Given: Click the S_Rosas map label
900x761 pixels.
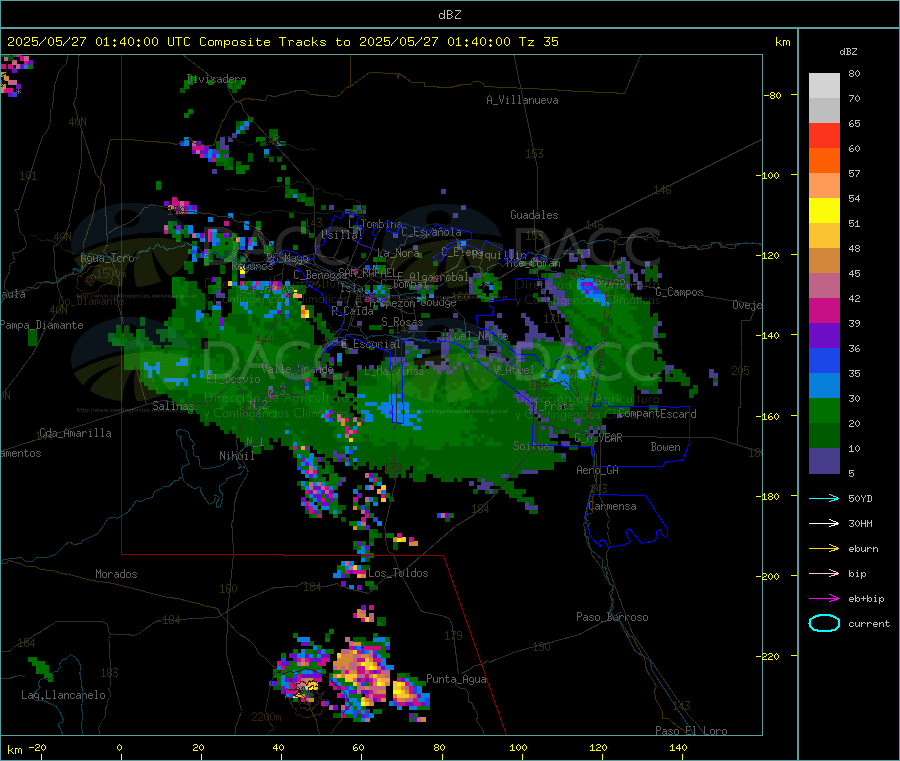Looking at the screenshot, I should (x=402, y=322).
